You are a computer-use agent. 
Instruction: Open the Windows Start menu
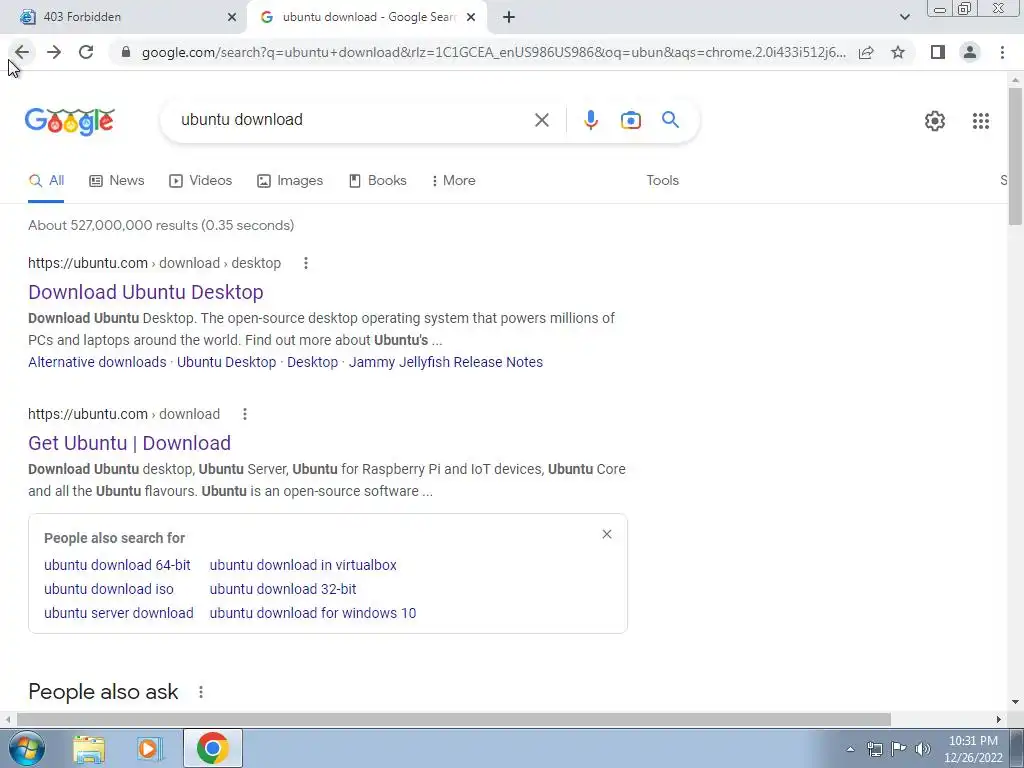(x=25, y=749)
